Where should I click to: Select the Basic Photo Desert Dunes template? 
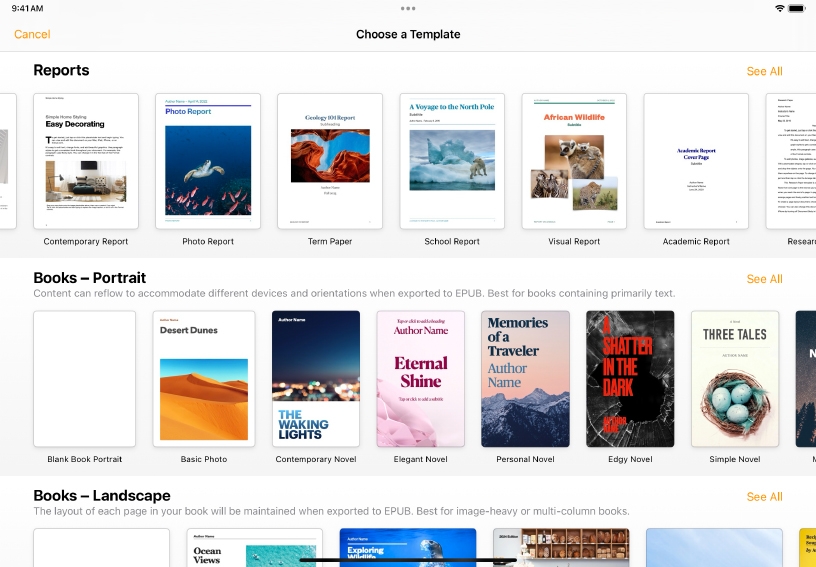[x=203, y=378]
